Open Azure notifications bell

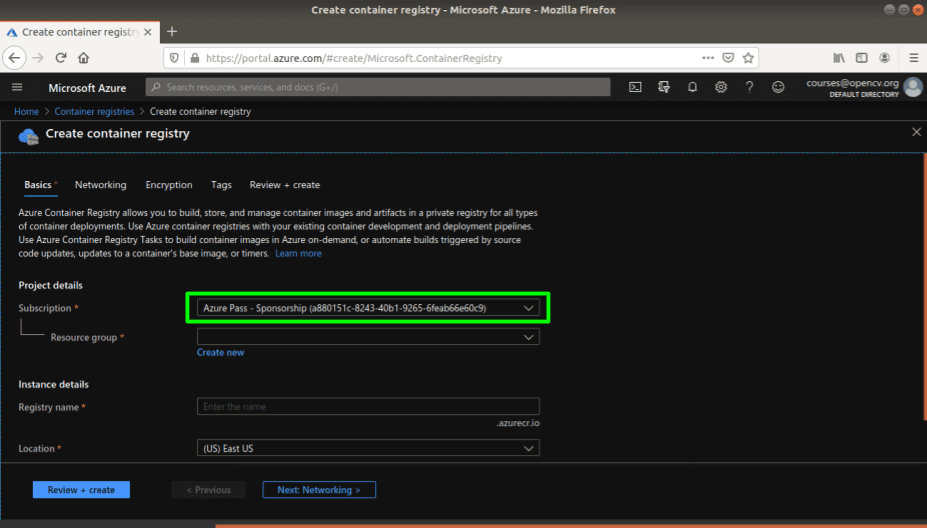tap(692, 88)
